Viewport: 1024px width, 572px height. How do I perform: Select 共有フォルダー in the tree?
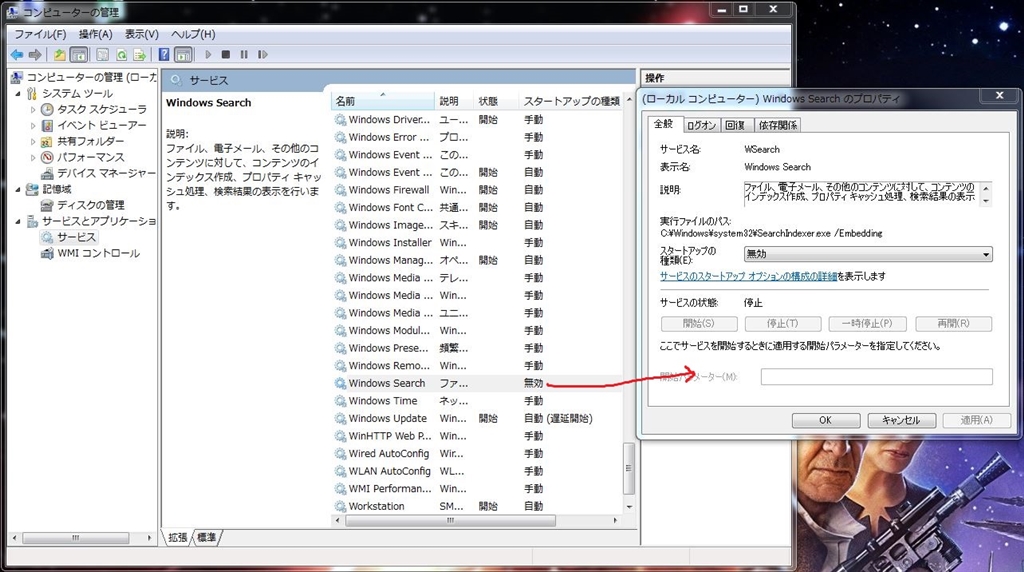tap(90, 141)
